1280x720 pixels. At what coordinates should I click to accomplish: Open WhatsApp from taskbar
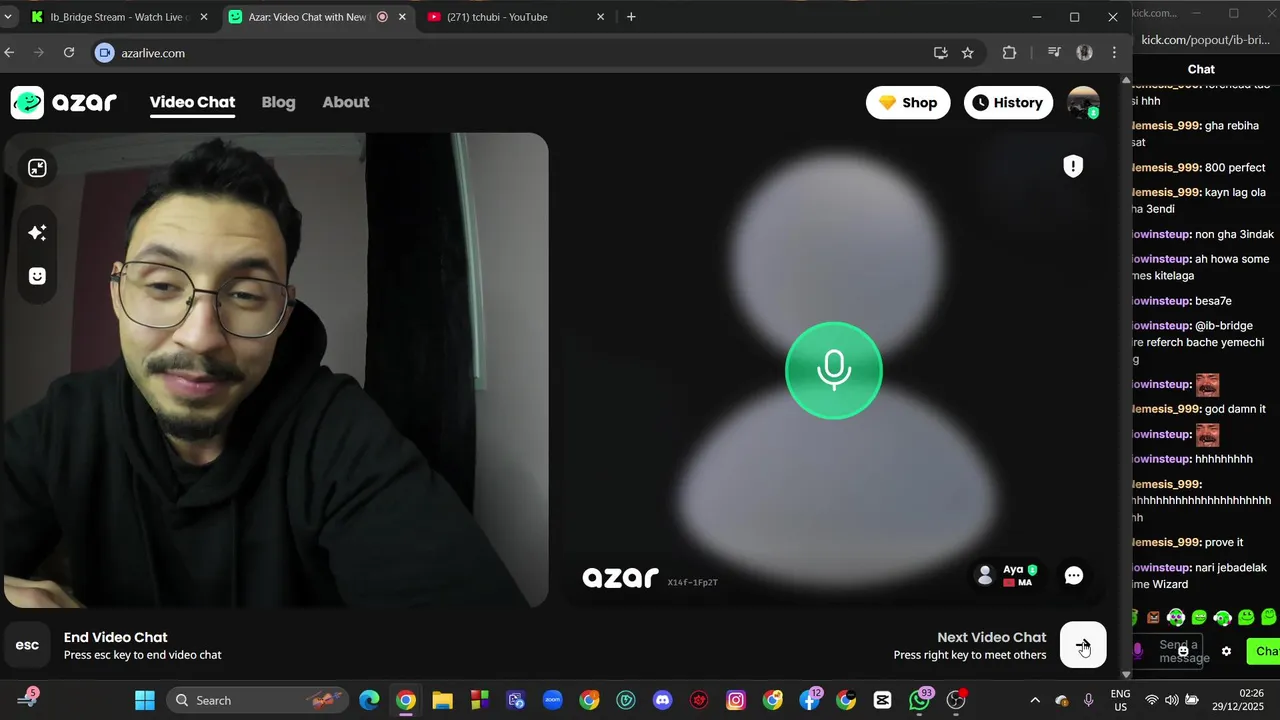coord(919,700)
